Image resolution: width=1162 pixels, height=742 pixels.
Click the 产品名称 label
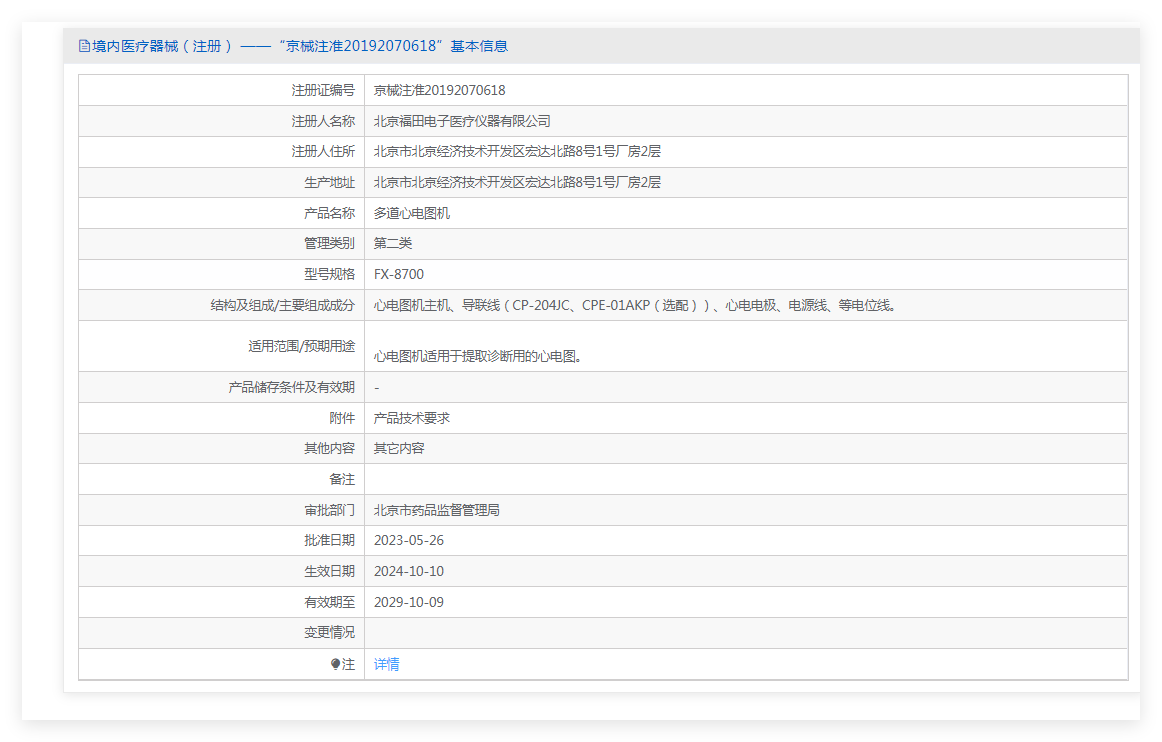pos(330,213)
